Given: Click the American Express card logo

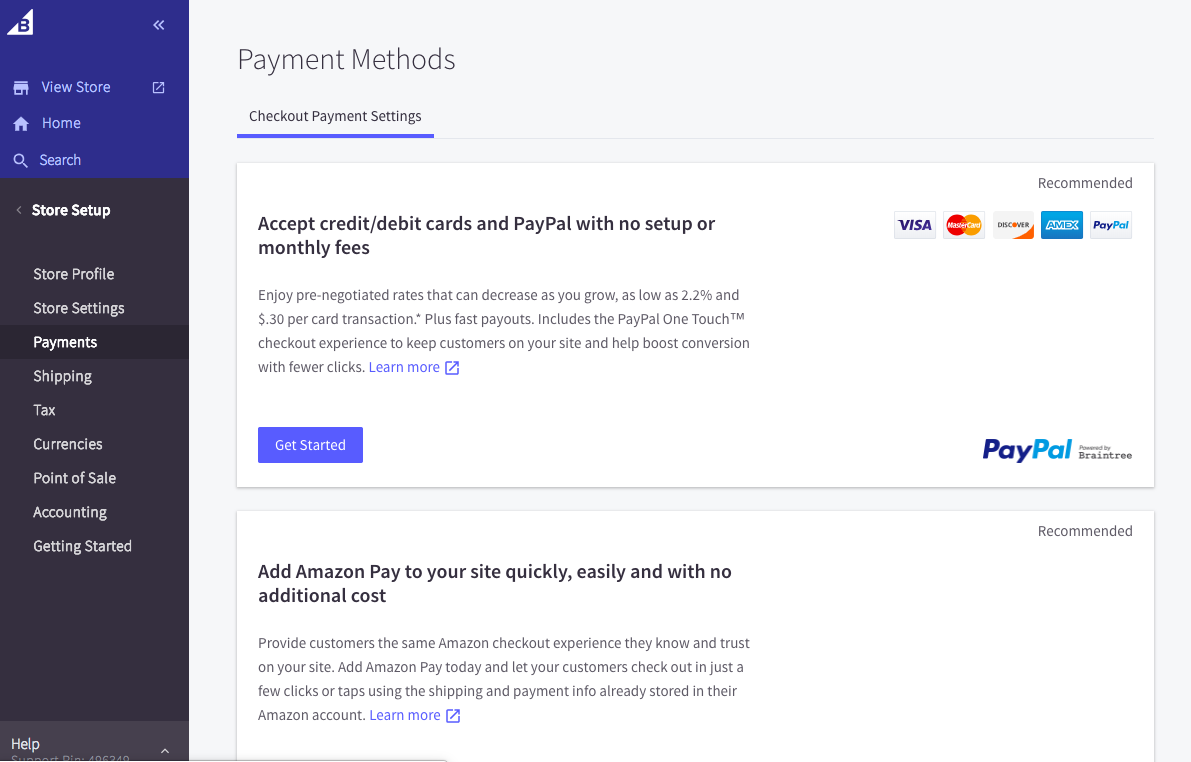Looking at the screenshot, I should (1061, 225).
